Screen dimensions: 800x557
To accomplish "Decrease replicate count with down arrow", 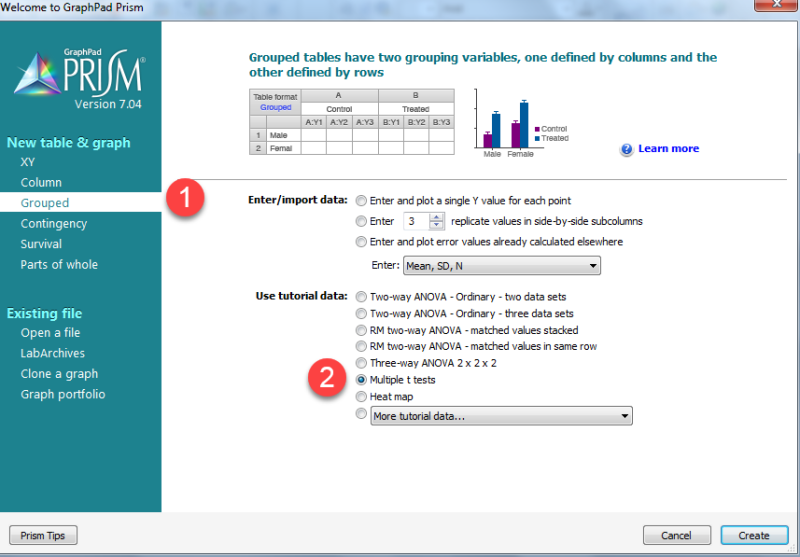I will pos(436,225).
